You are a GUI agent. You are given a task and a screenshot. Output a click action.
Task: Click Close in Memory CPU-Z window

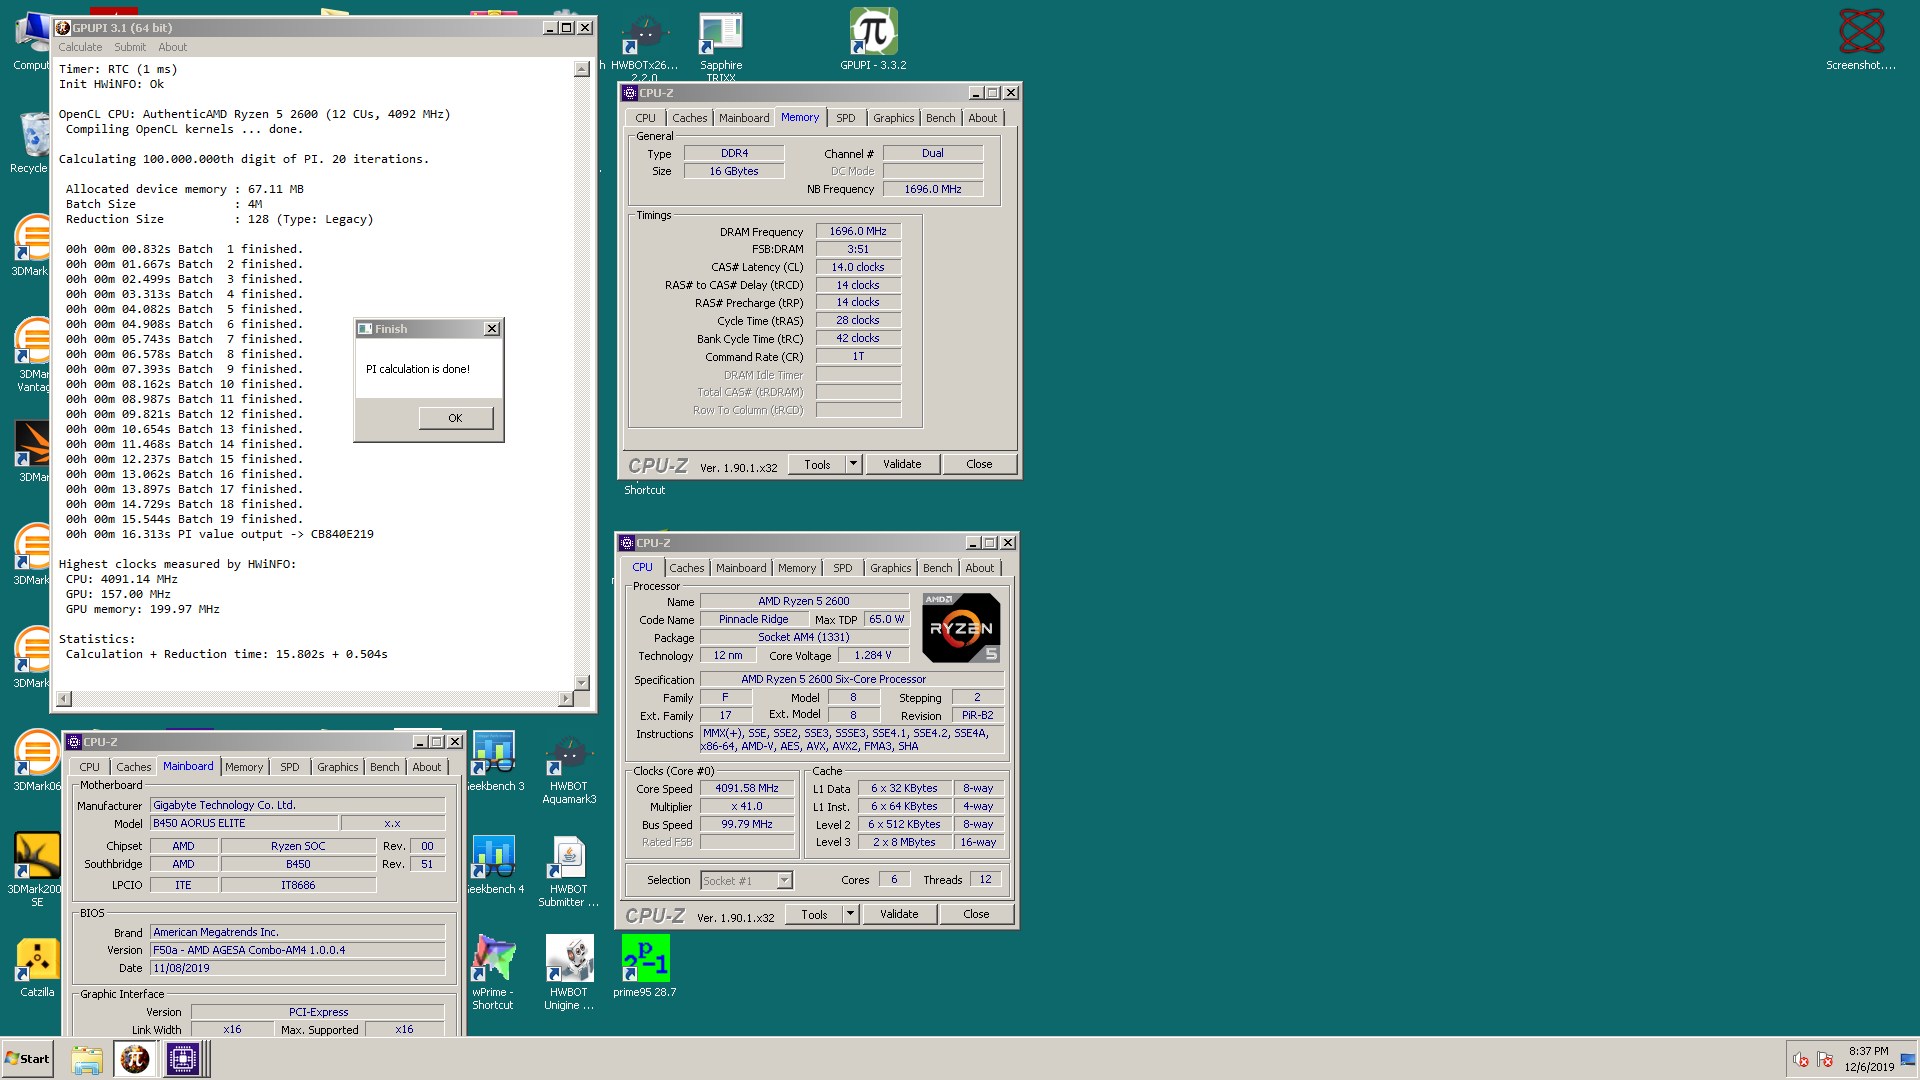click(x=979, y=464)
